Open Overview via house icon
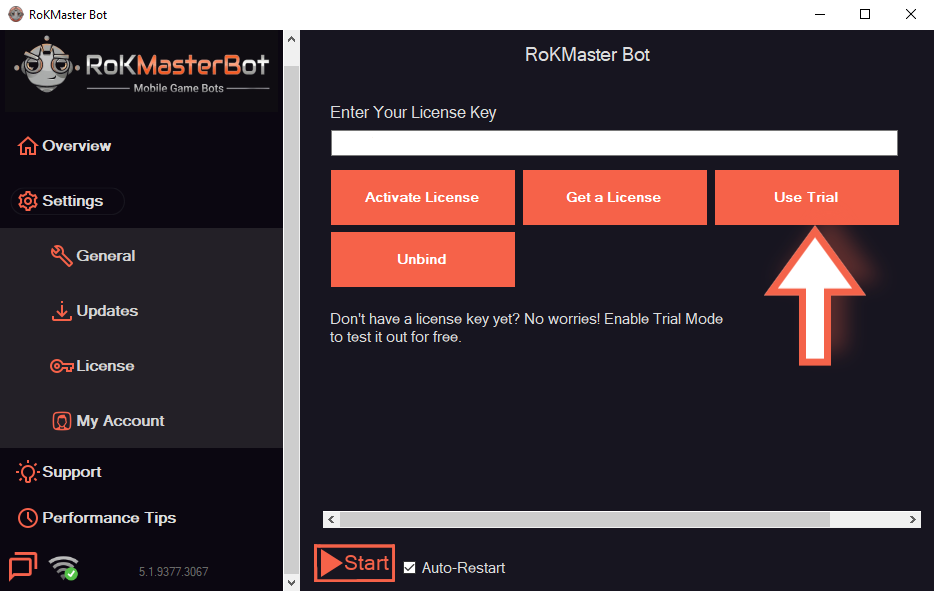This screenshot has height=591, width=934. pyautogui.click(x=27, y=146)
